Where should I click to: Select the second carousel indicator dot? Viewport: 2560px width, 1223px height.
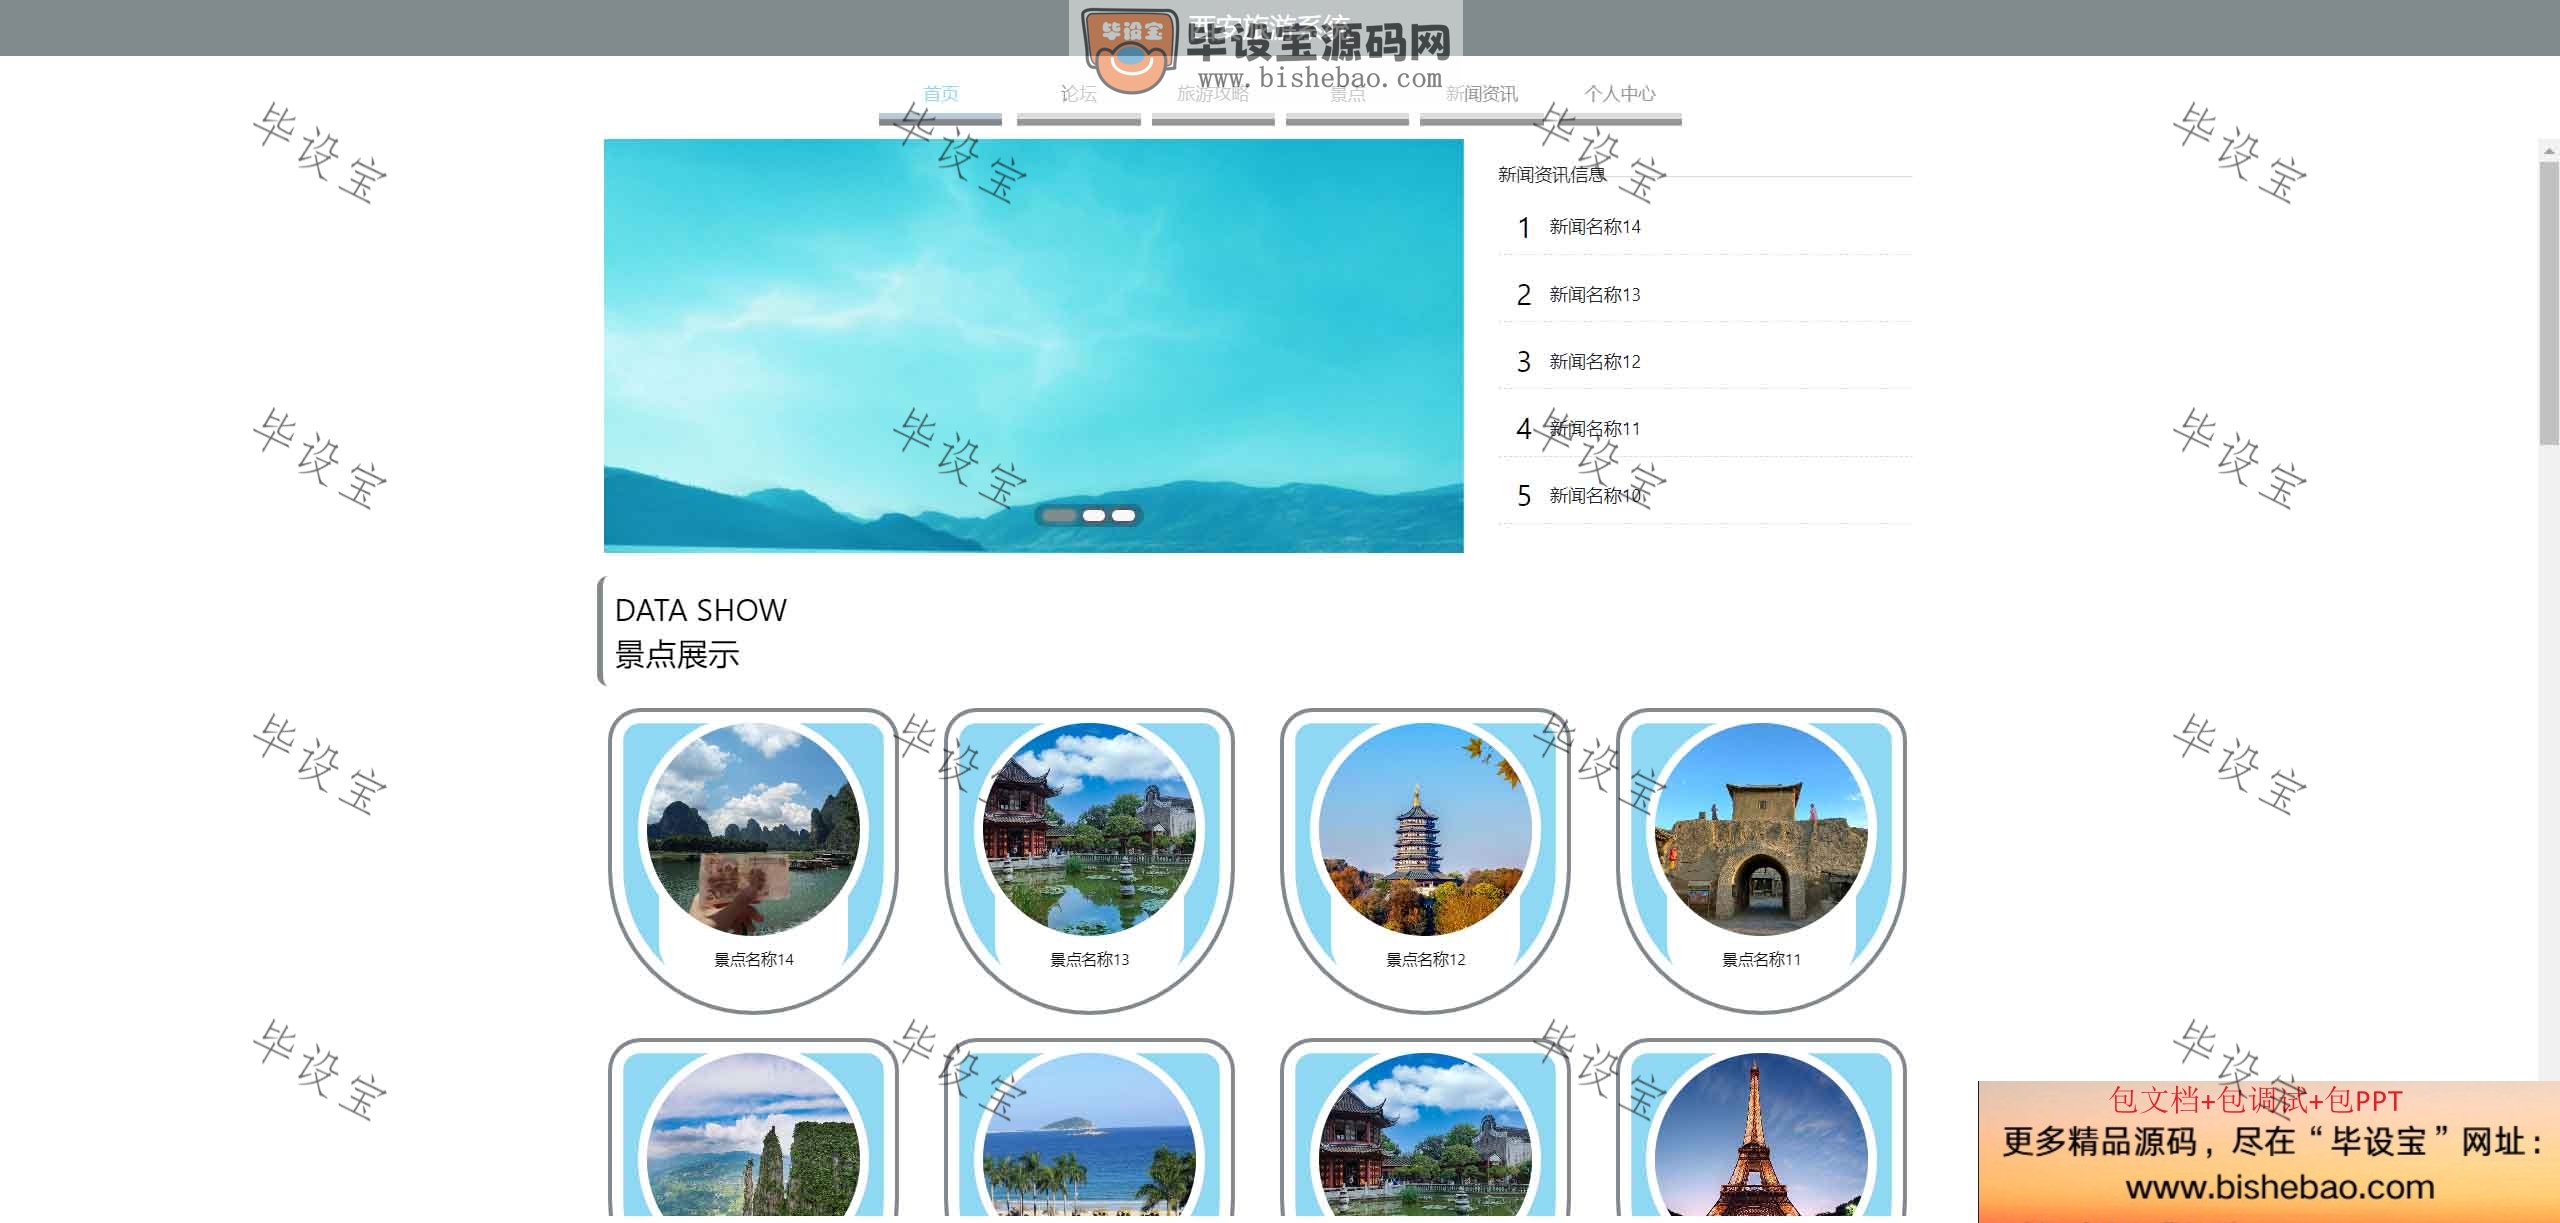click(1094, 516)
